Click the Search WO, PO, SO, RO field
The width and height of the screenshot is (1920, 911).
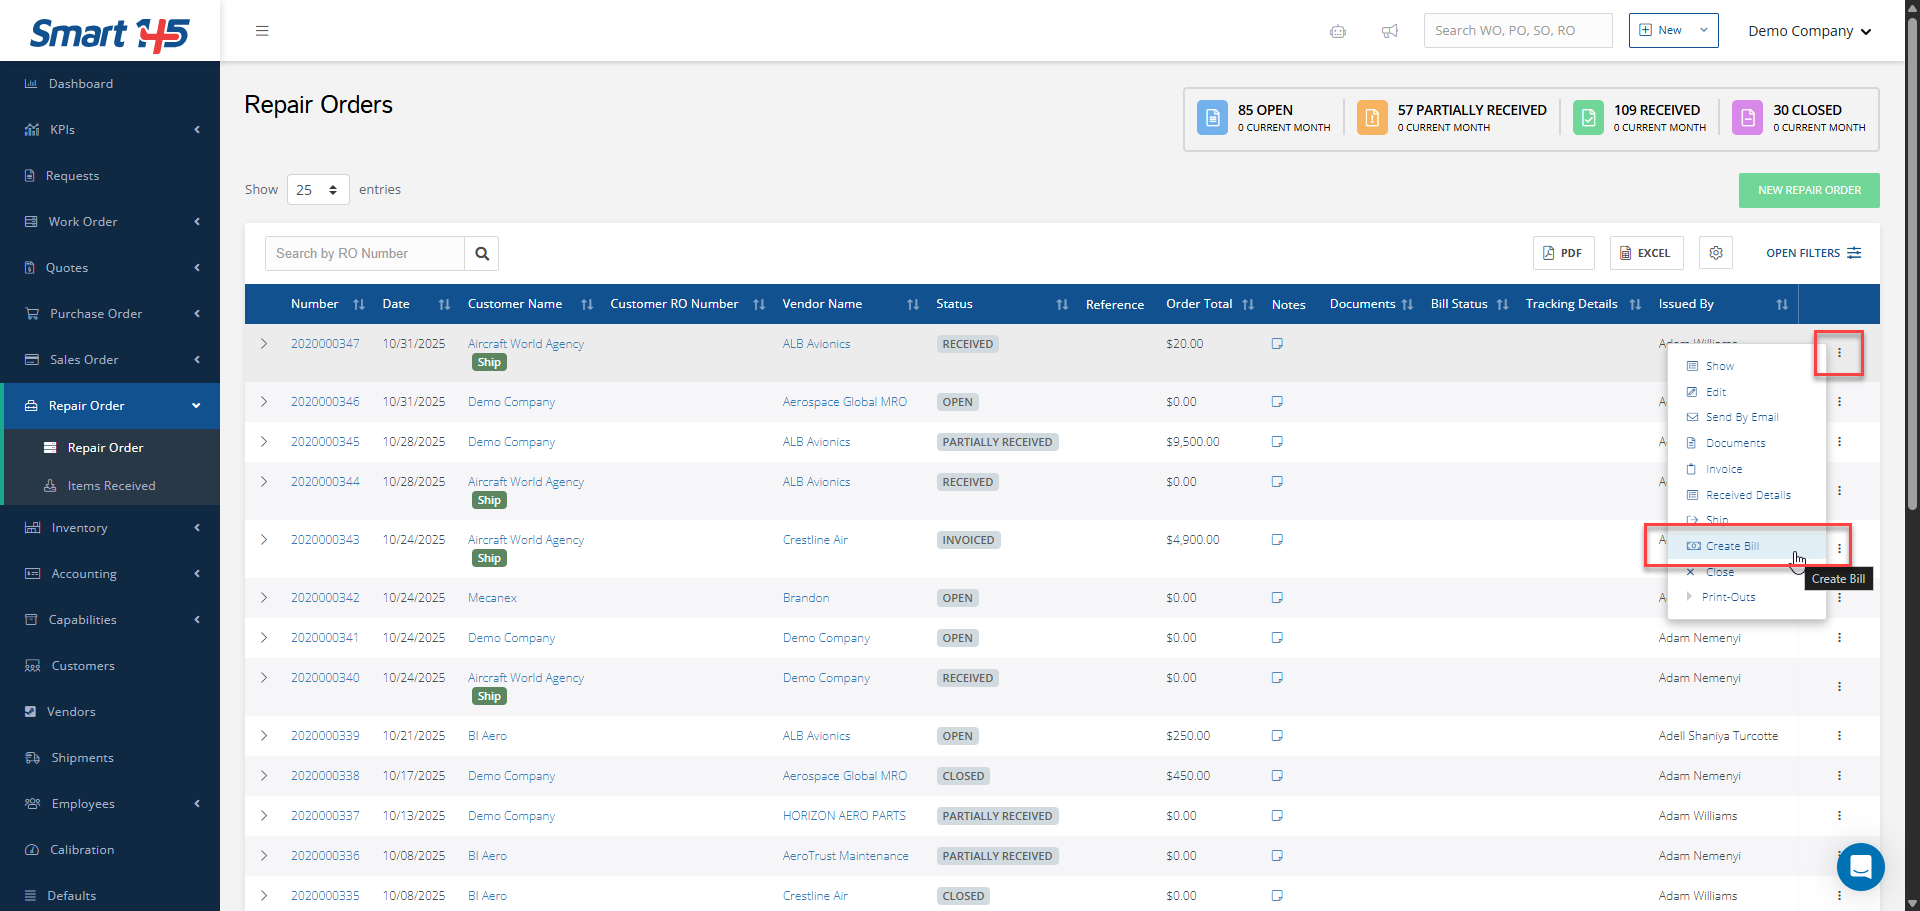coord(1517,31)
